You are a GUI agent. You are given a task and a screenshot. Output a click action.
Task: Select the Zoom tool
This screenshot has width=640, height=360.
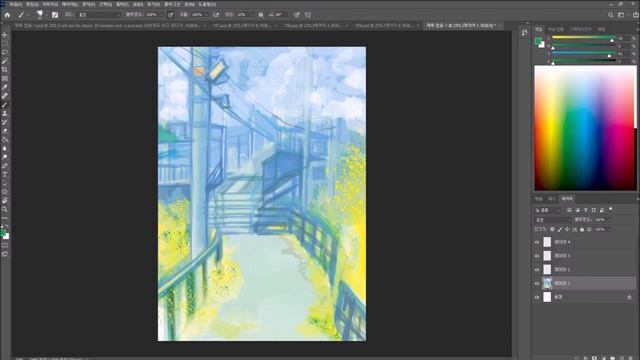point(4,209)
